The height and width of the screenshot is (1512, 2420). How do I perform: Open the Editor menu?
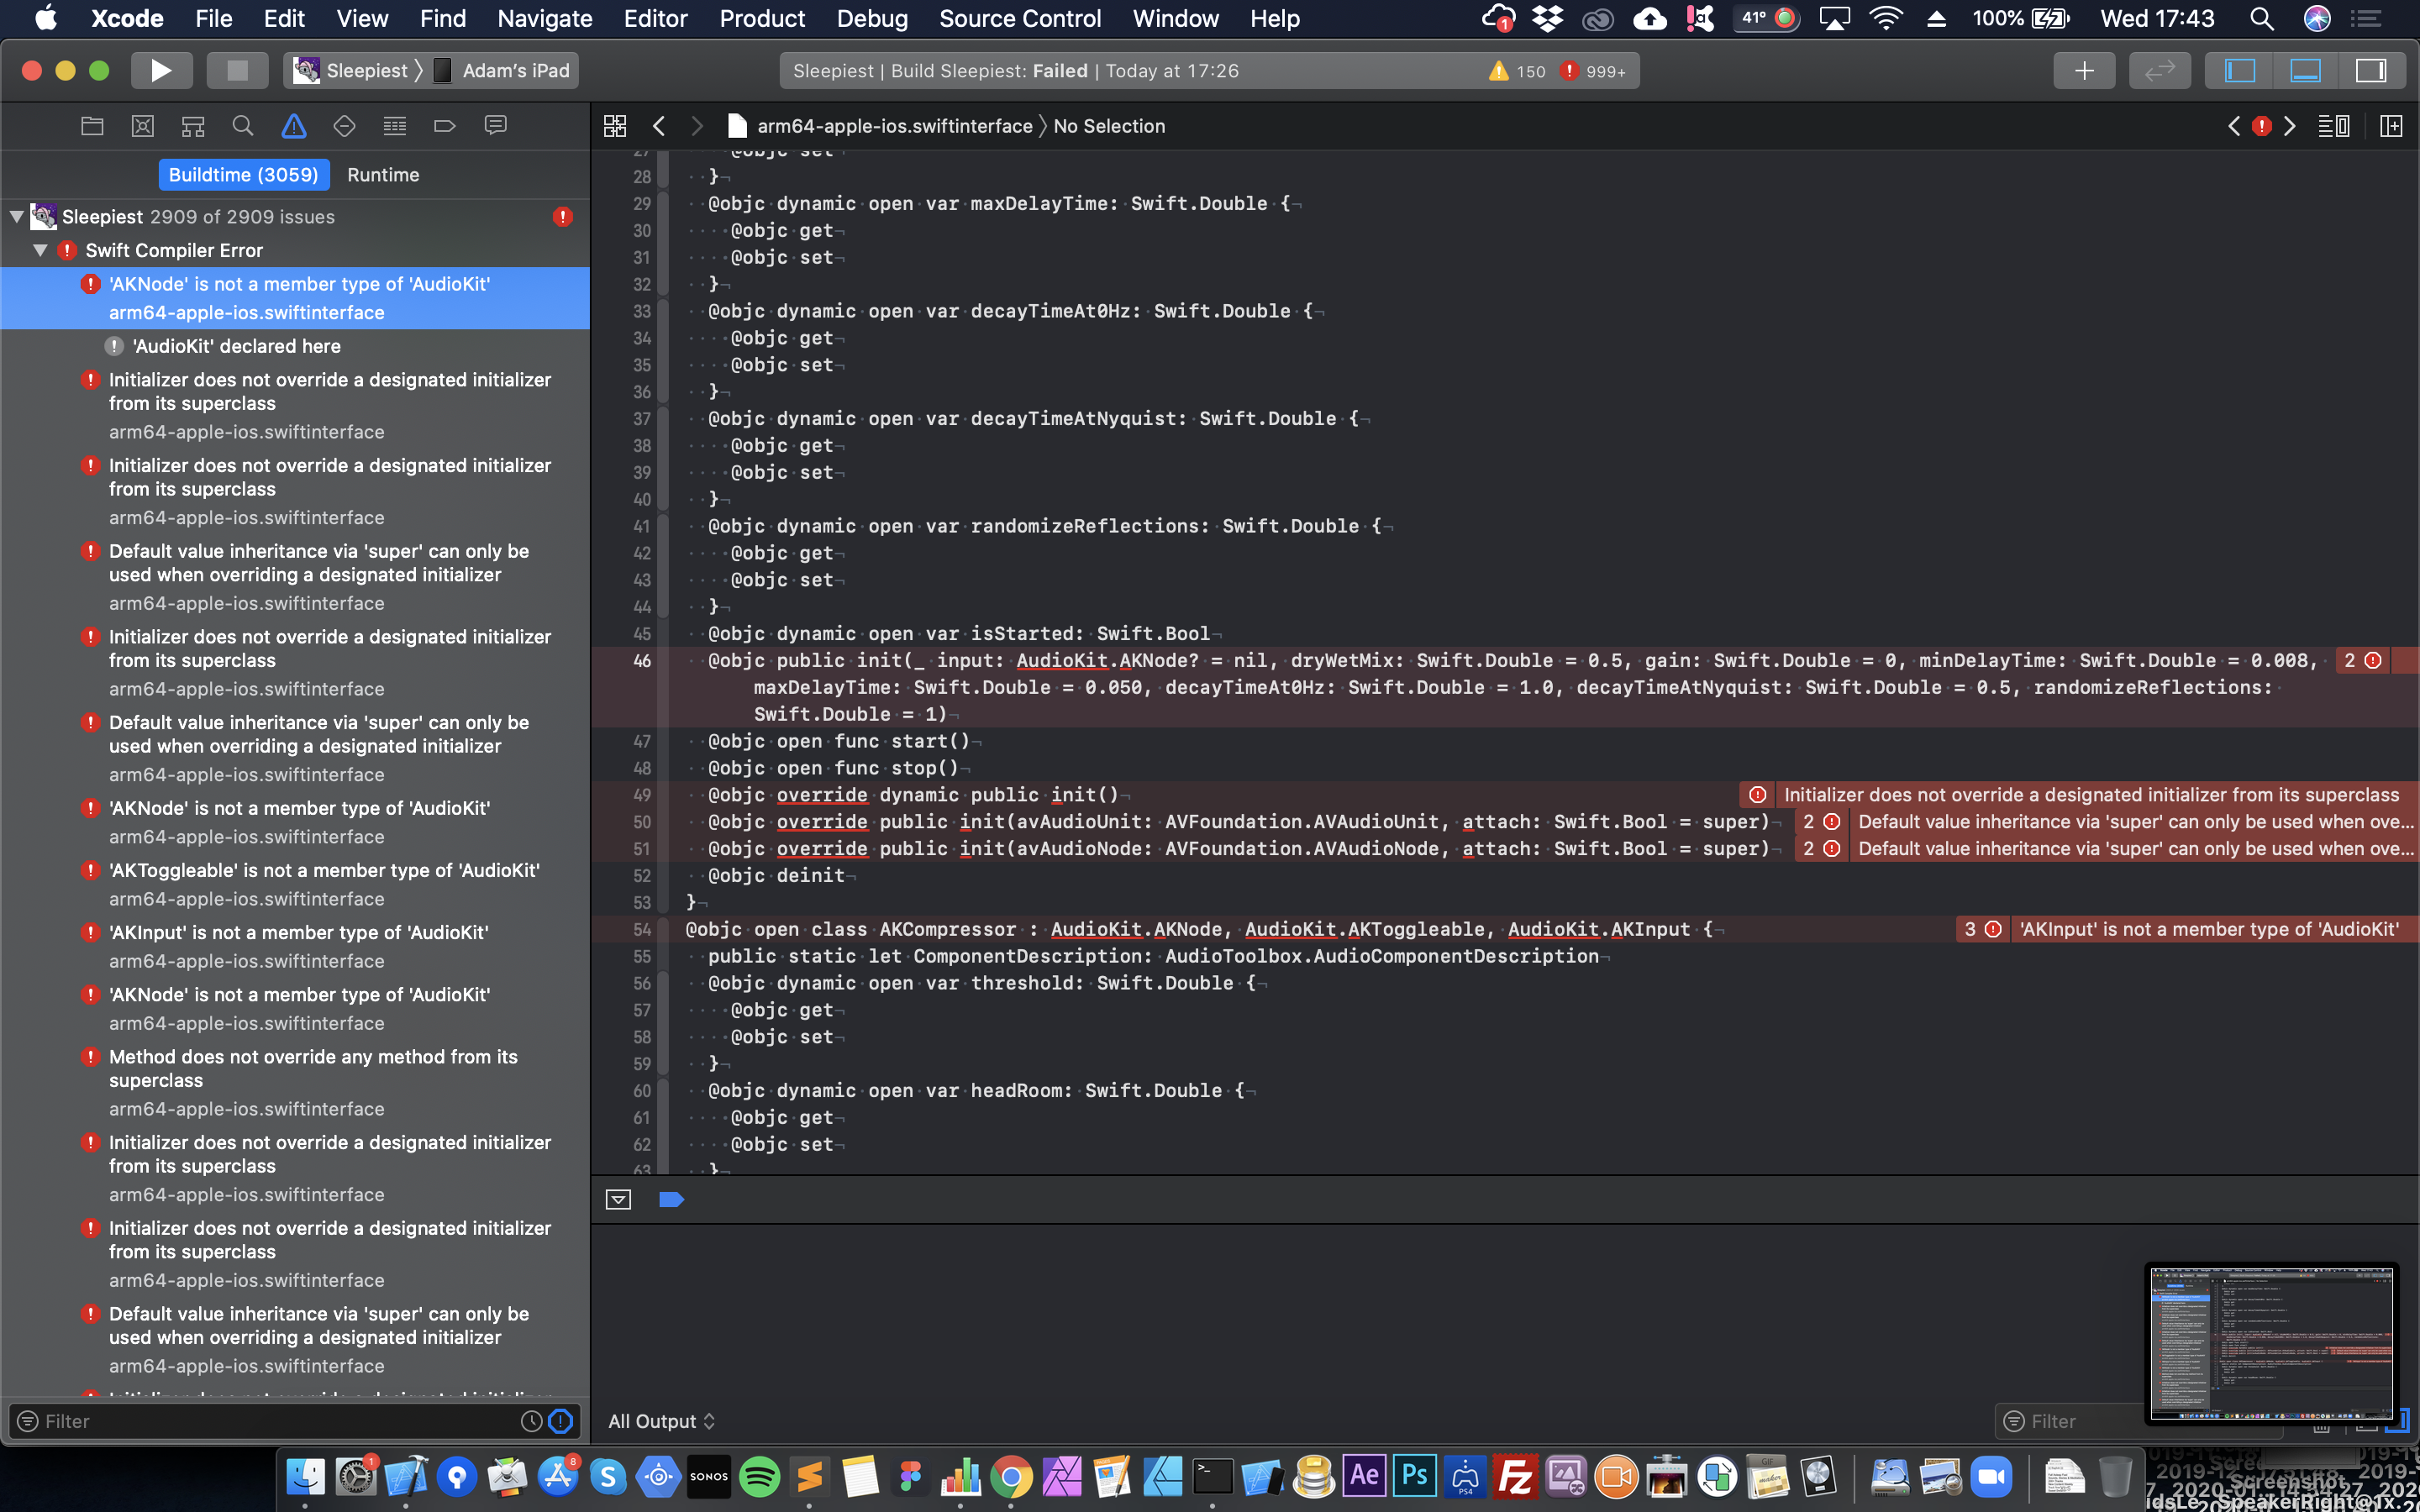[655, 18]
